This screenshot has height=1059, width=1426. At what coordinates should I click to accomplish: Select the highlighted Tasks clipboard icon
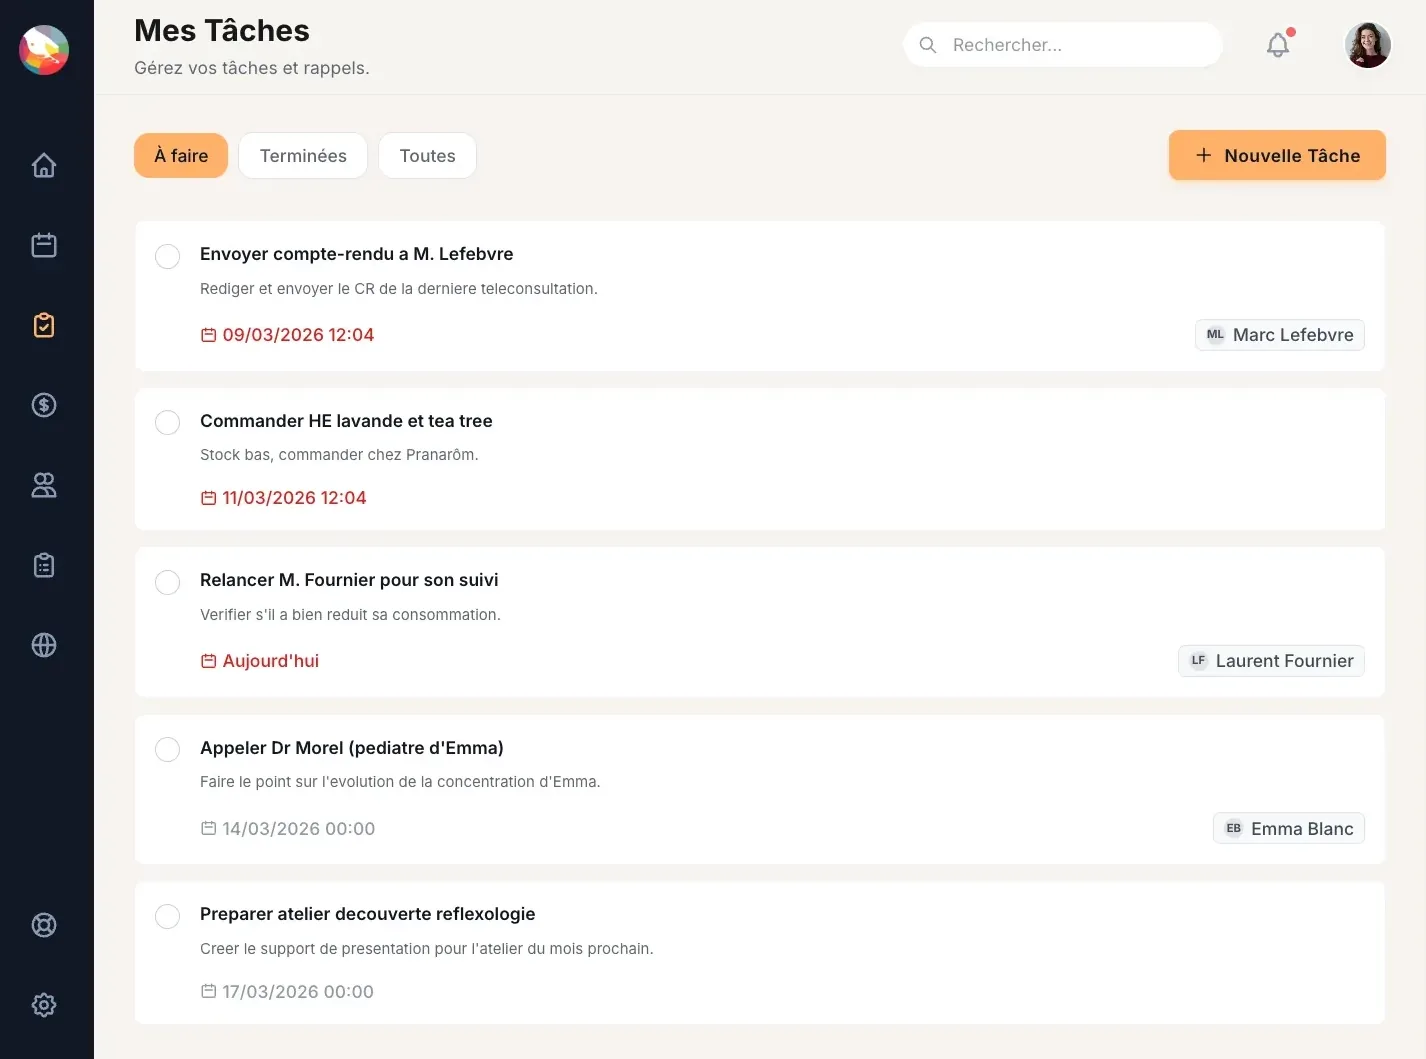[x=44, y=325]
